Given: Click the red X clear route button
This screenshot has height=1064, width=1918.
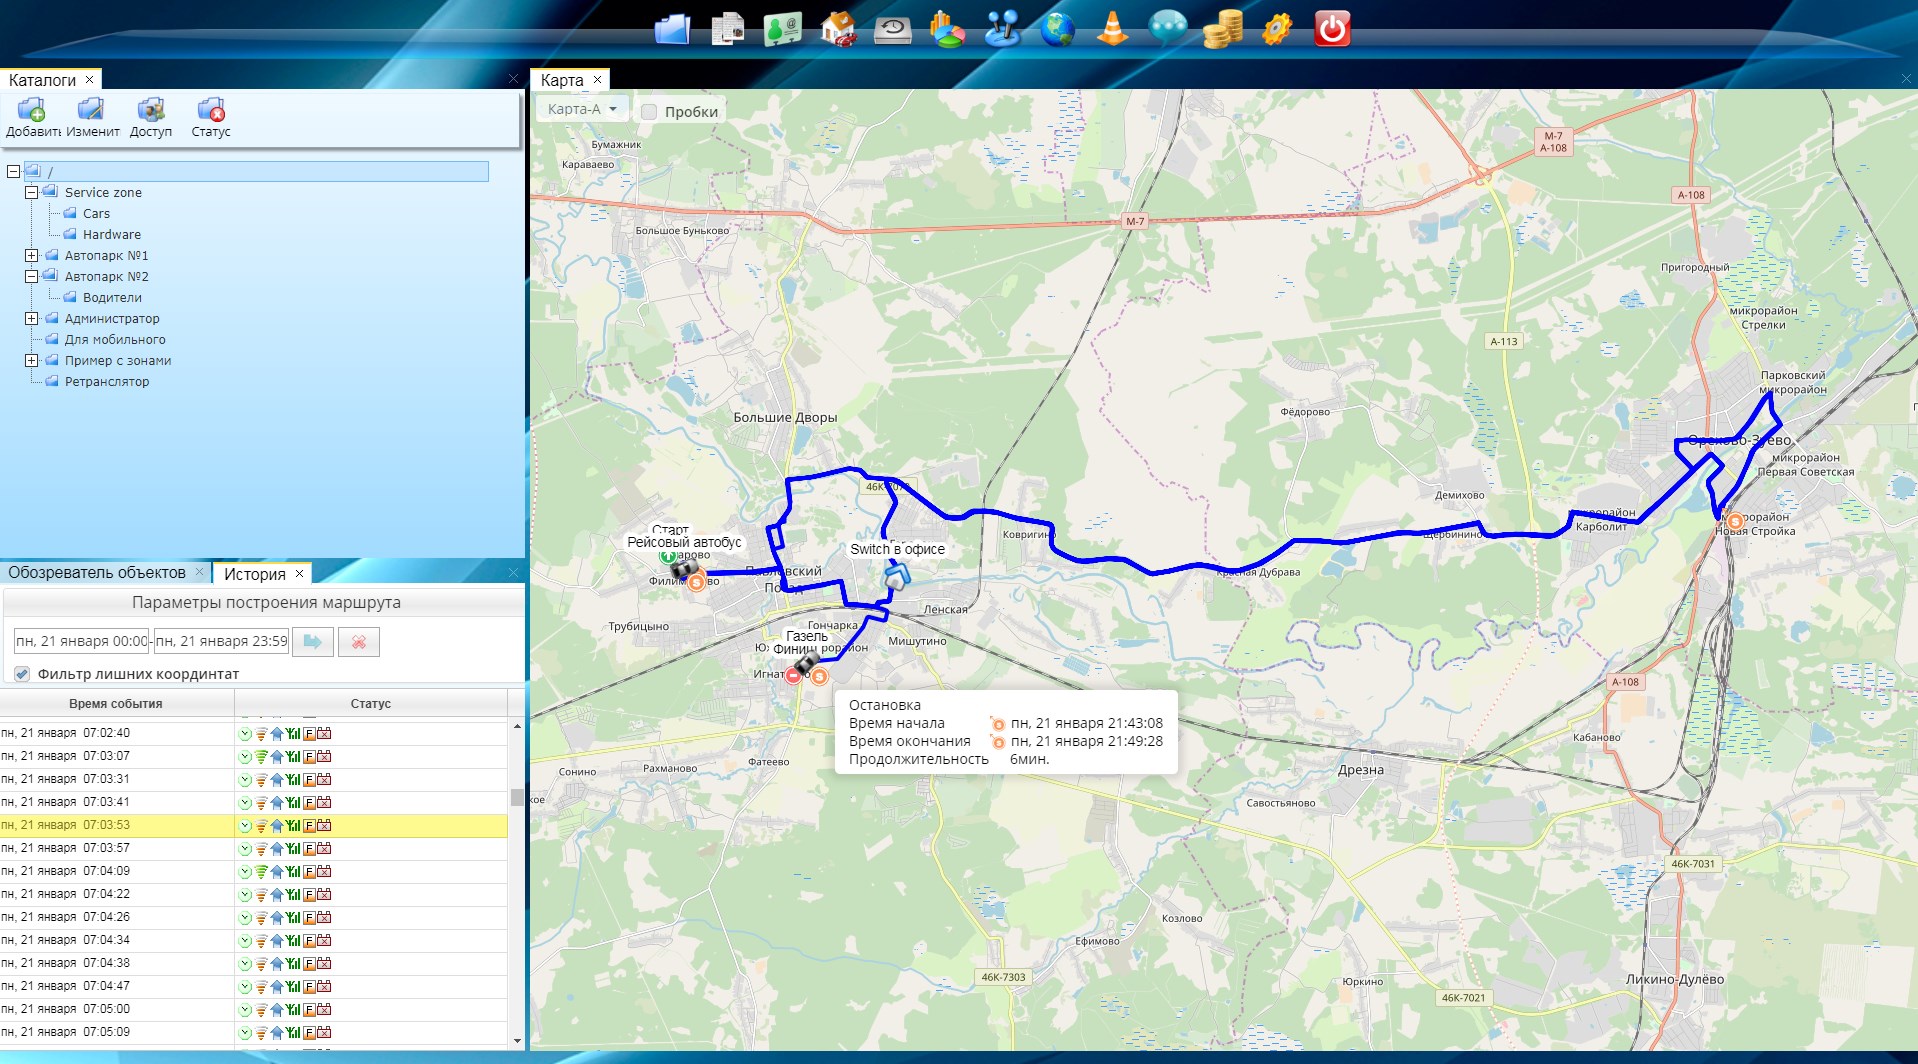Looking at the screenshot, I should pyautogui.click(x=359, y=642).
